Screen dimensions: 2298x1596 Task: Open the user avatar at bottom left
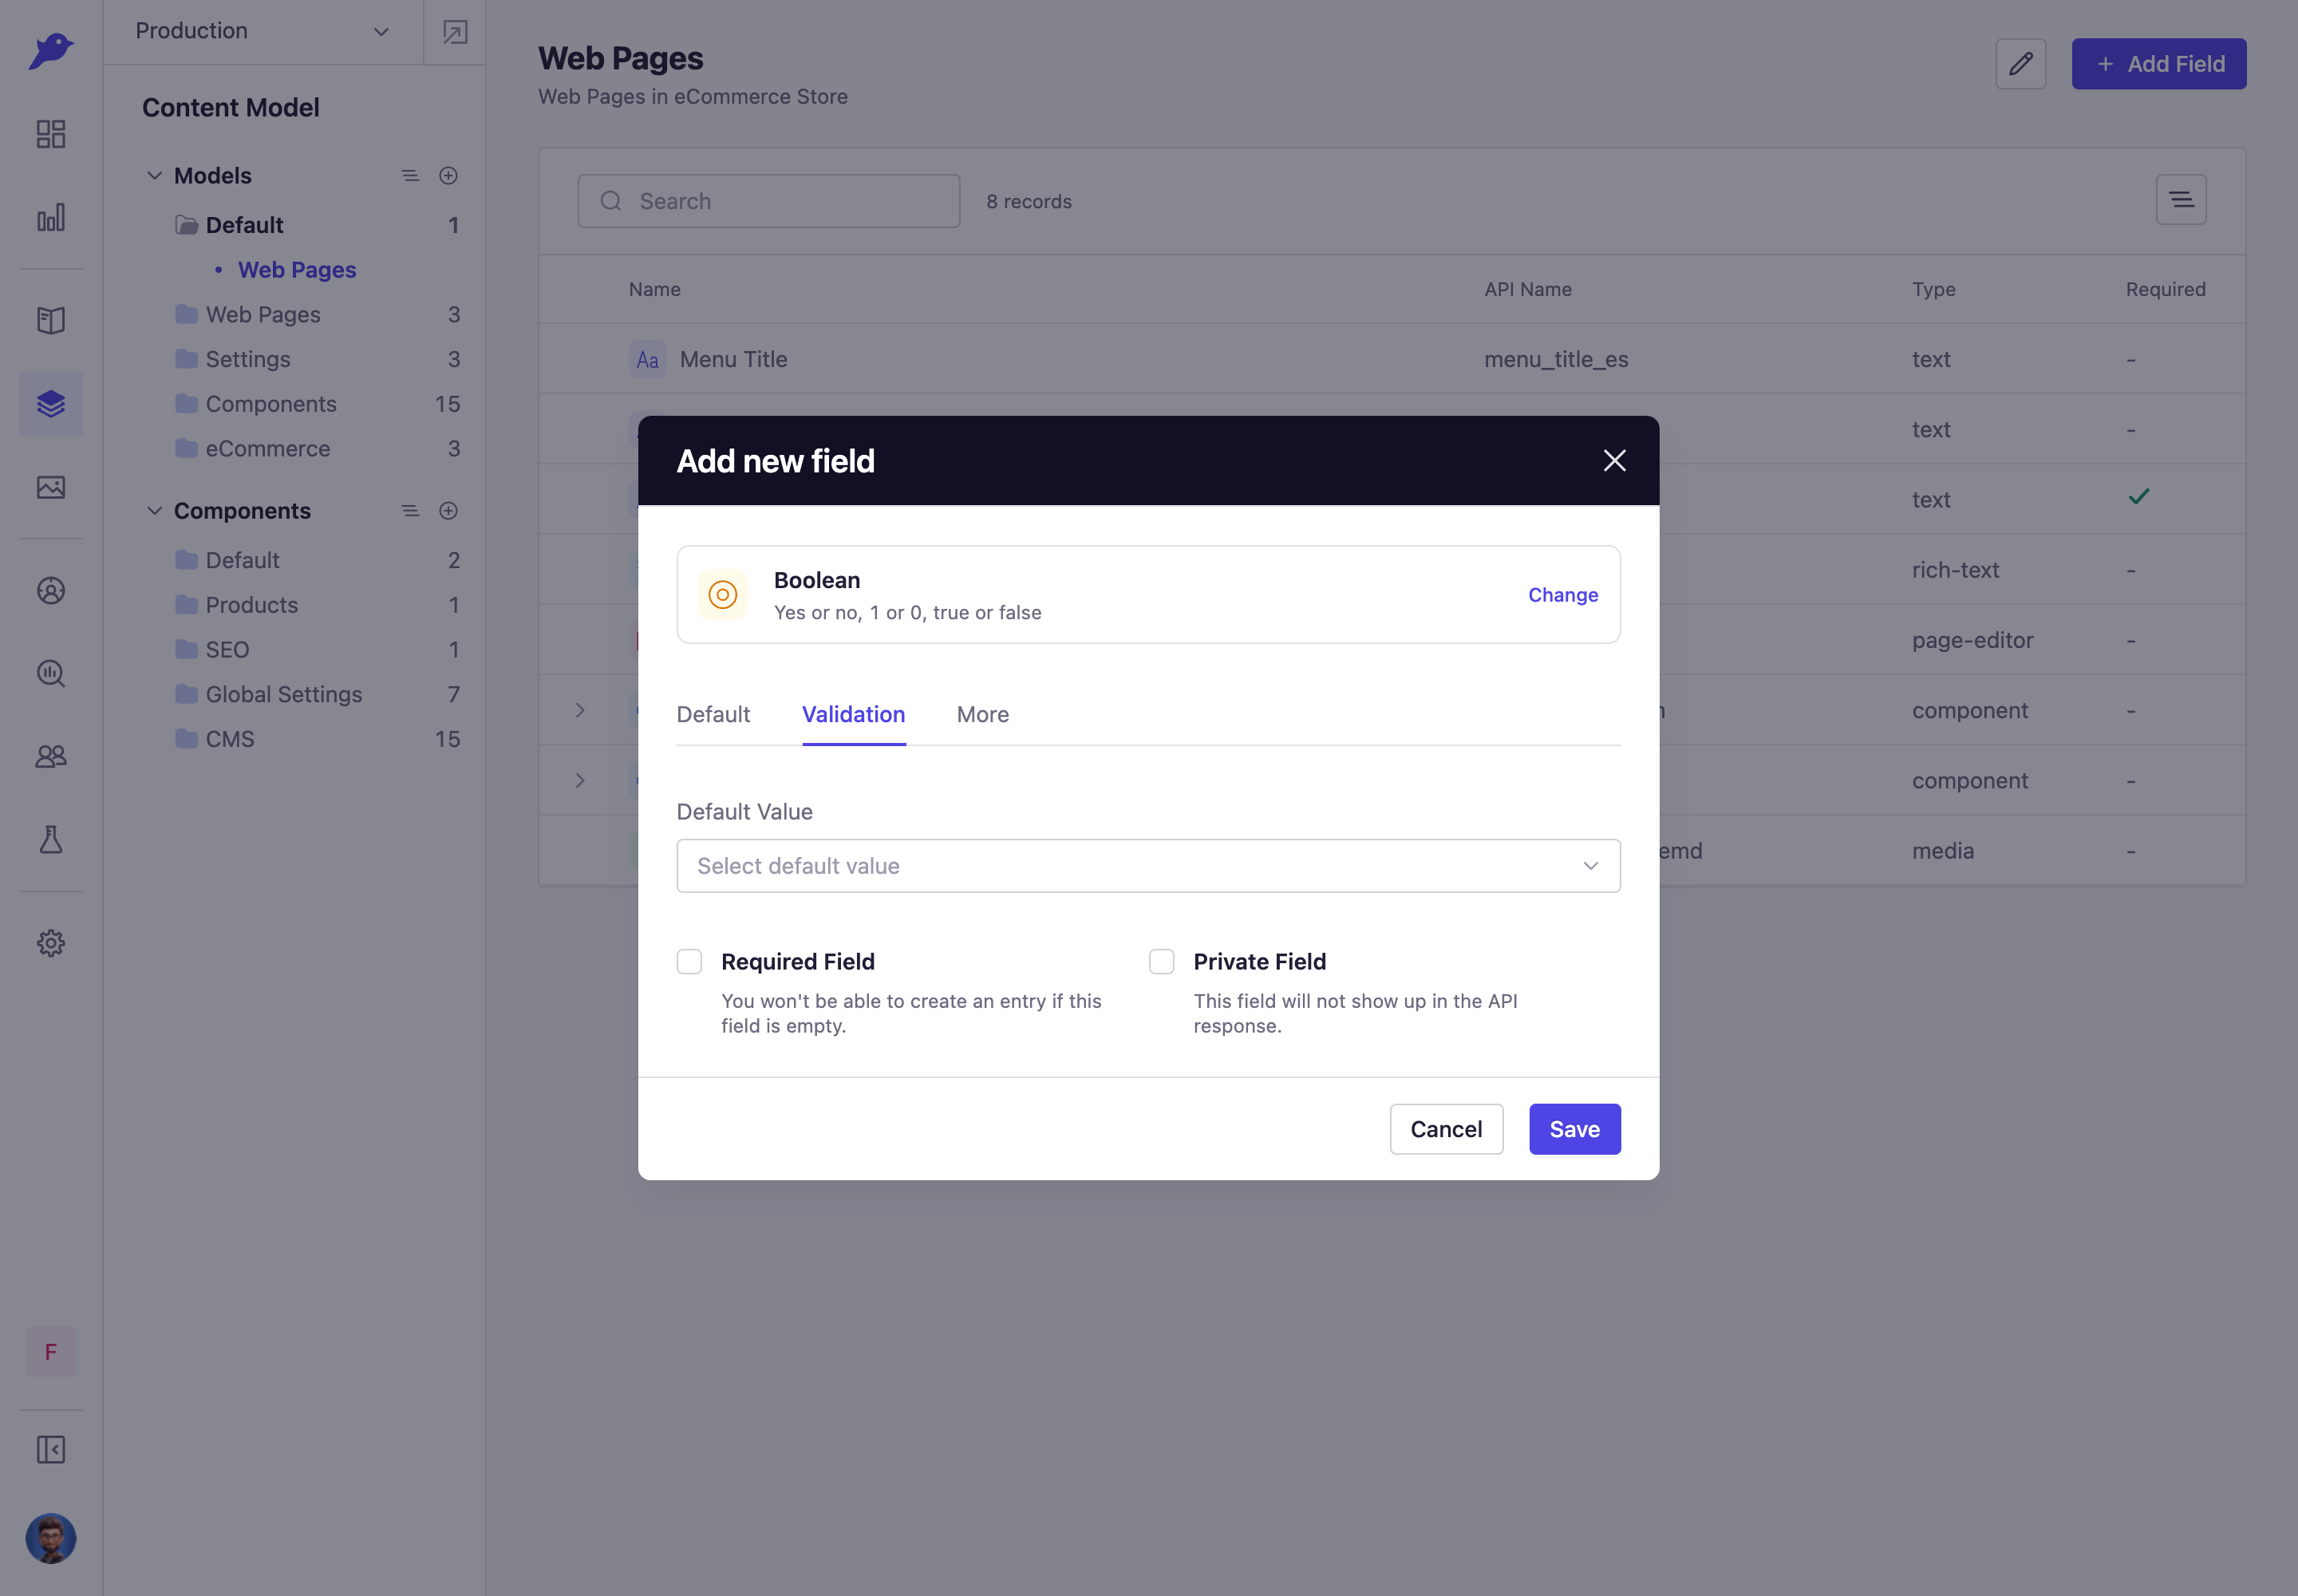pyautogui.click(x=51, y=1538)
